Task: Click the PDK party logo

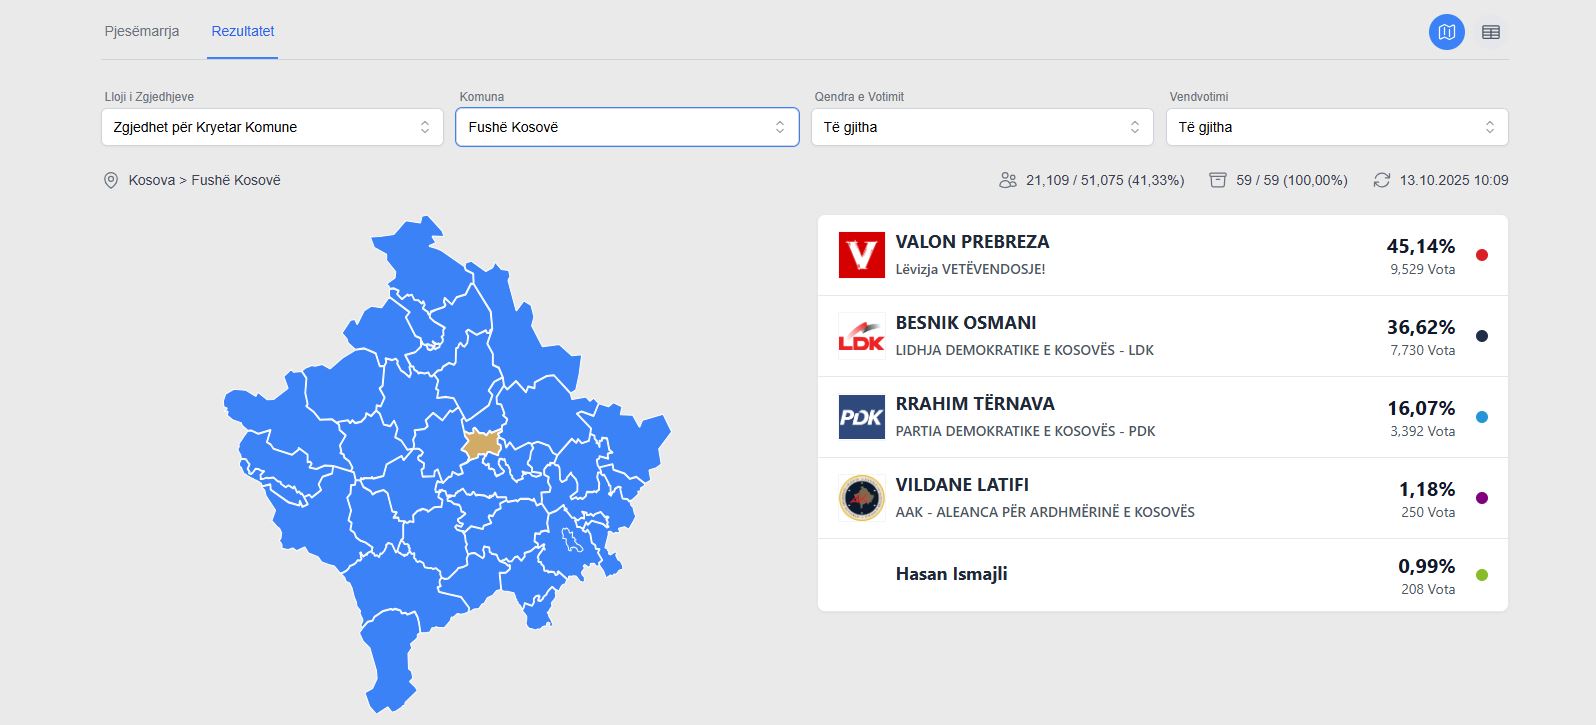Action: (x=861, y=417)
